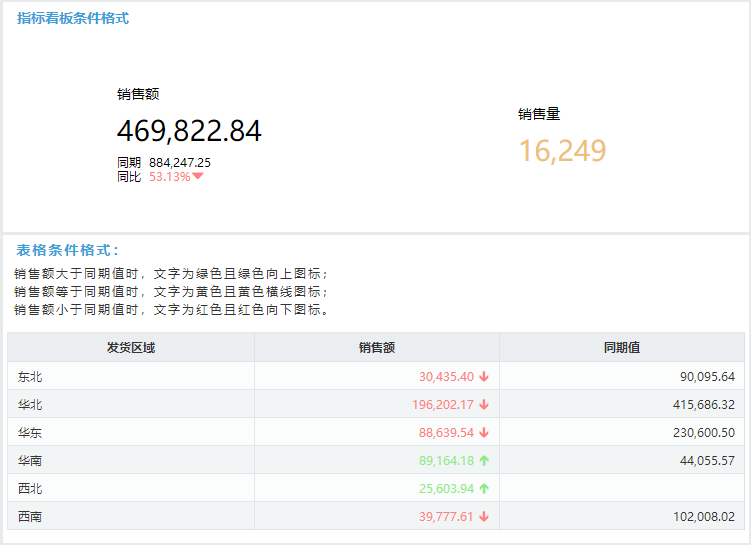
Task: Select the 发货区域 column header
Action: pos(131,347)
